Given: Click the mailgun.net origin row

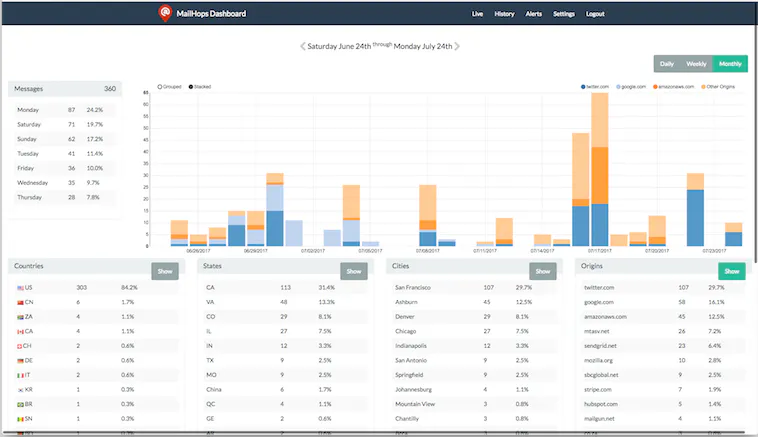Looking at the screenshot, I should 663,419.
